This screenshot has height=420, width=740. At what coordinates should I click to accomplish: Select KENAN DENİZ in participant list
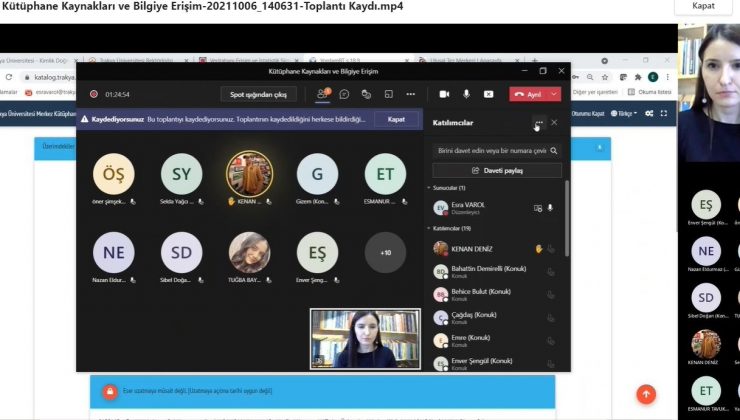[472, 248]
